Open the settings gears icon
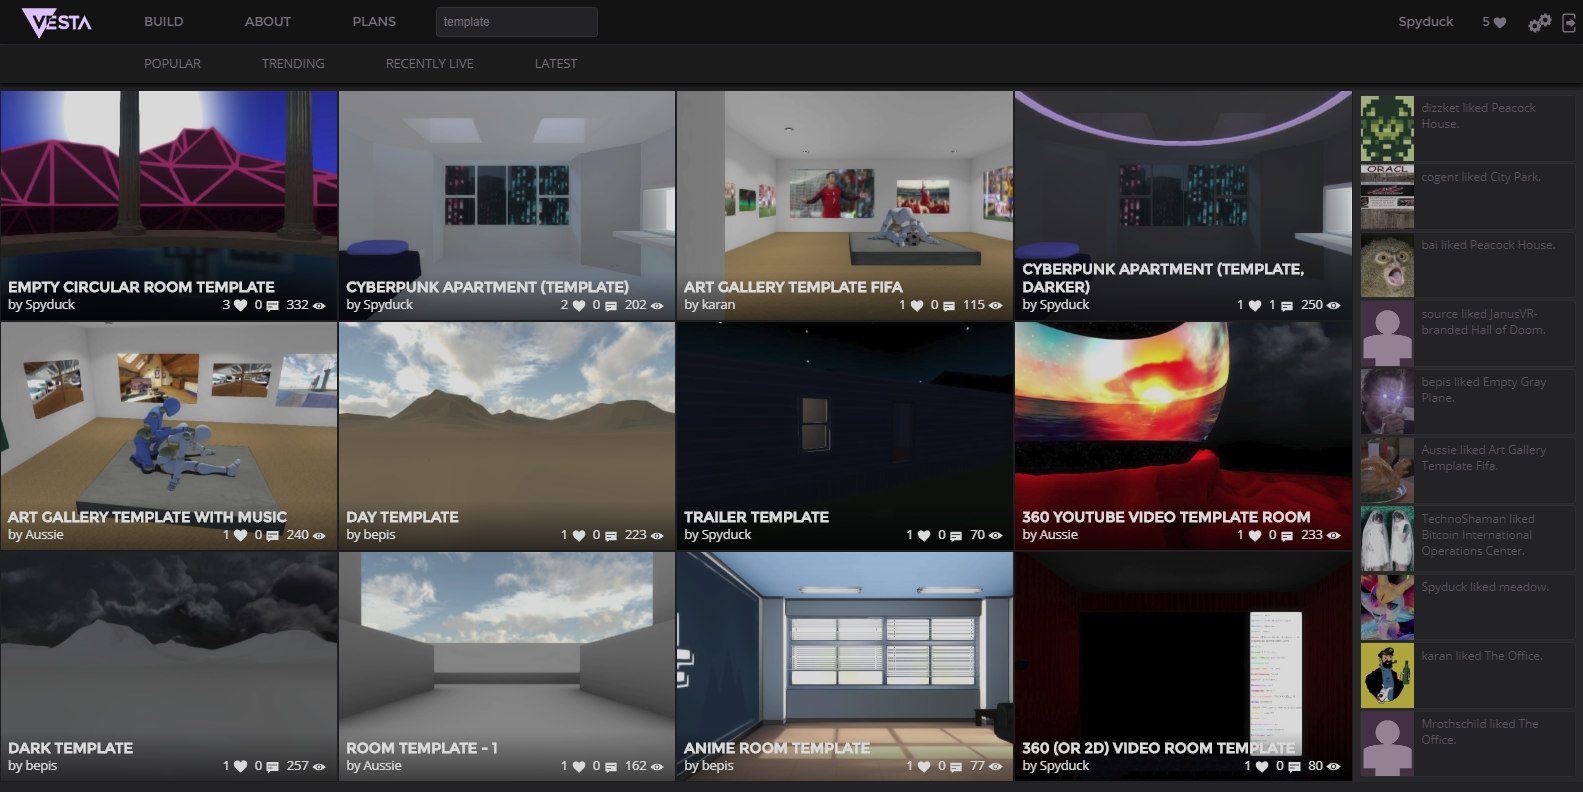The image size is (1583, 792). tap(1539, 23)
